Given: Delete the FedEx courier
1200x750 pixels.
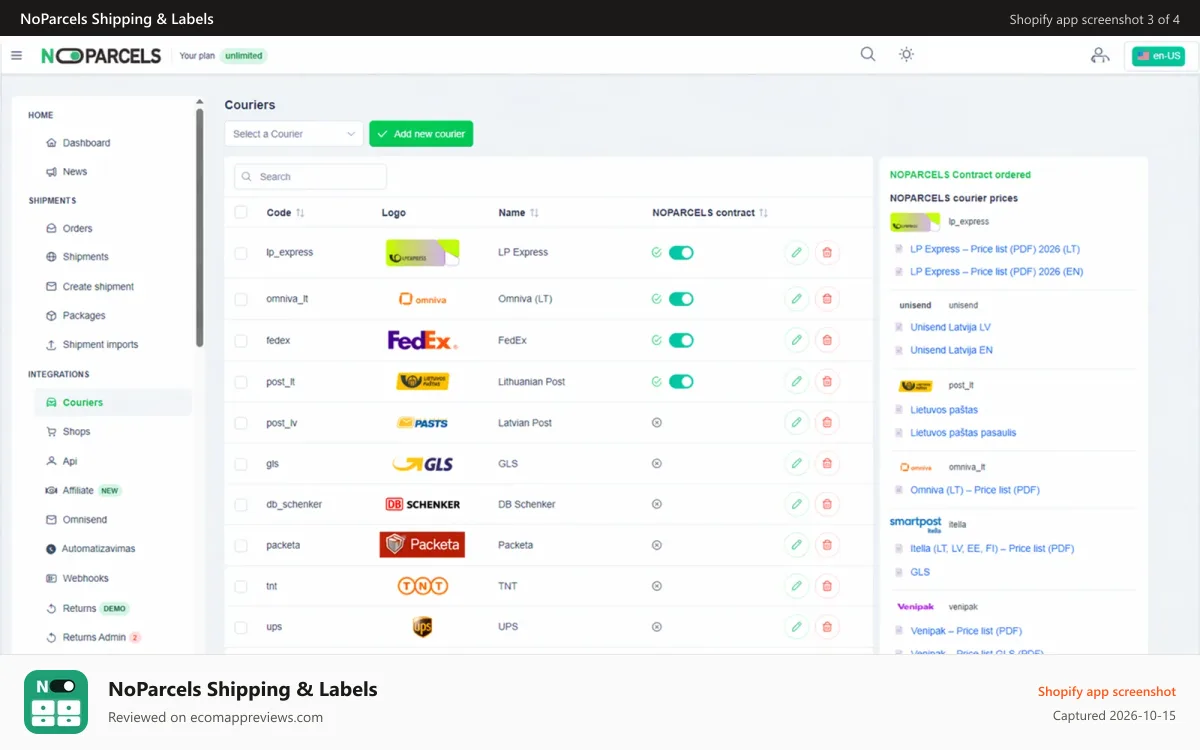Looking at the screenshot, I should click(x=827, y=340).
